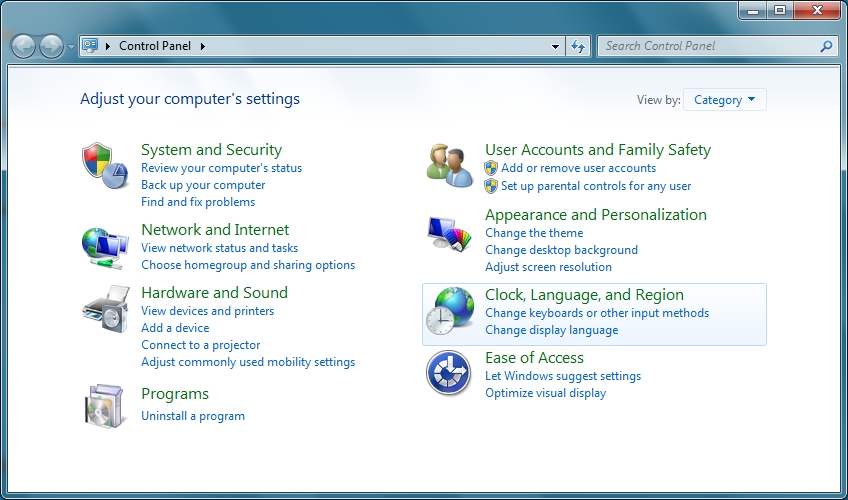The width and height of the screenshot is (848, 500).
Task: Click Set up parental controls for any user
Action: coord(596,186)
